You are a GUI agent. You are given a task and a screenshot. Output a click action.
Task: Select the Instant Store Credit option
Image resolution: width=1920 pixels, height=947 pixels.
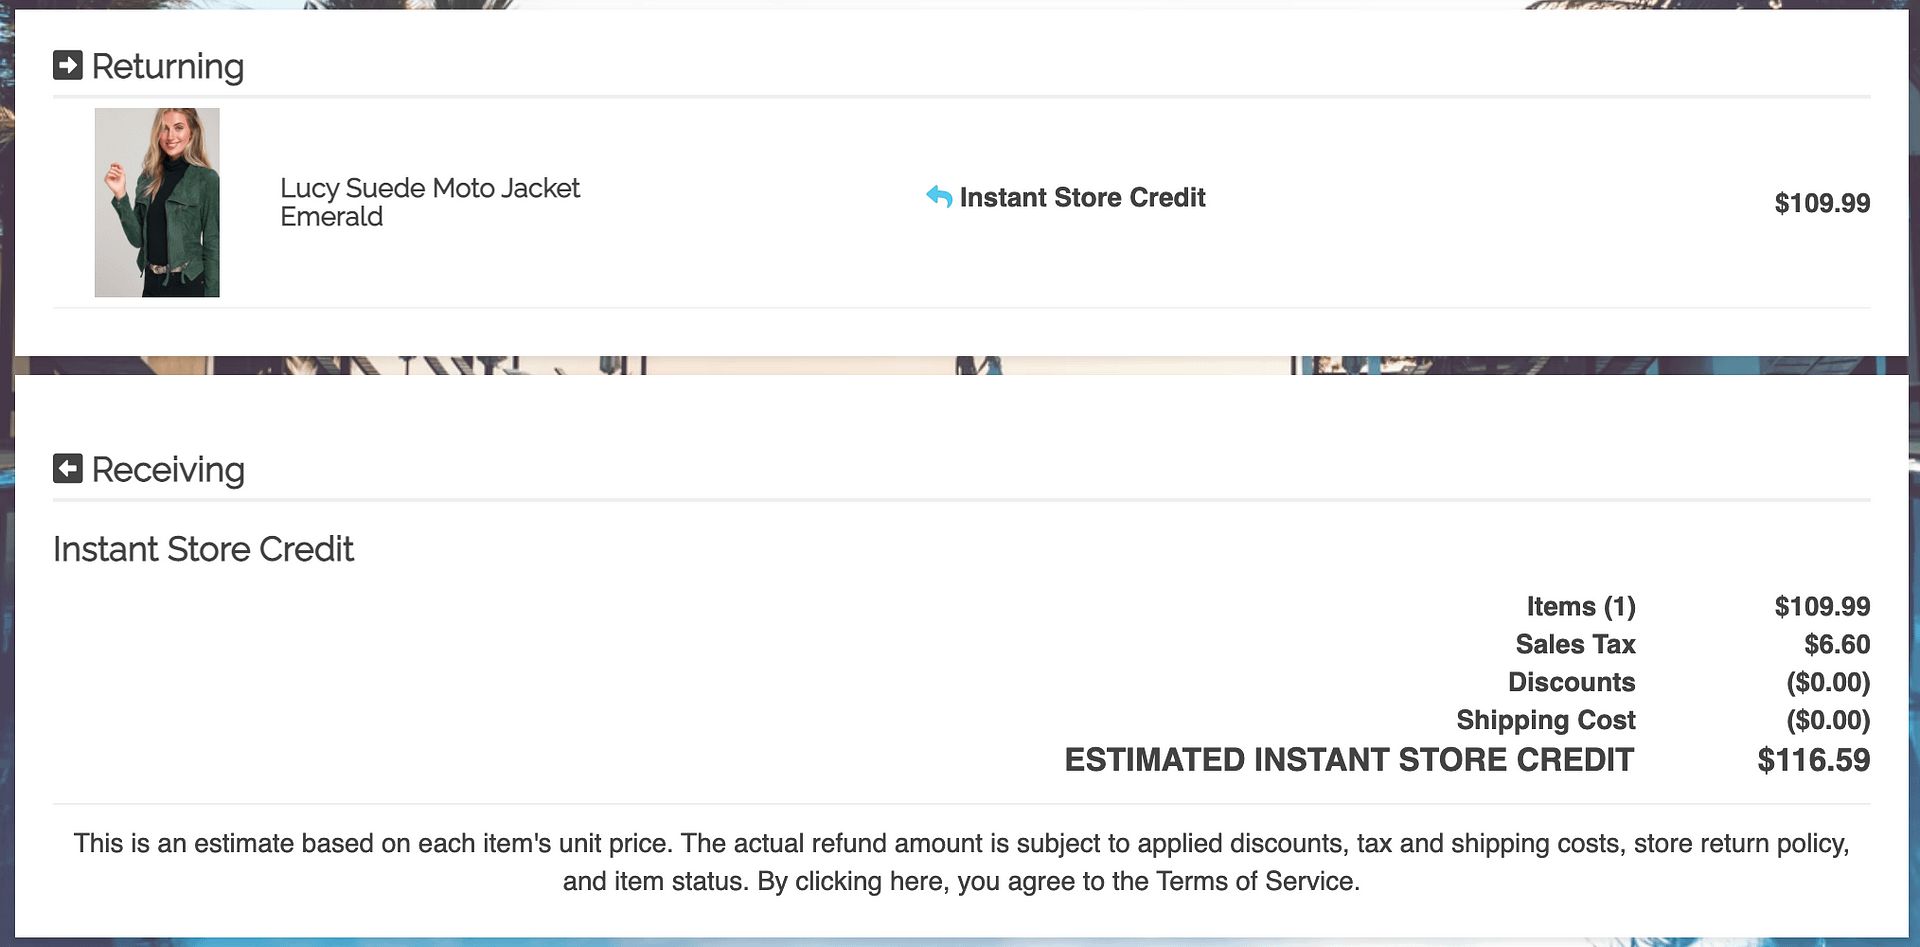(x=1083, y=197)
